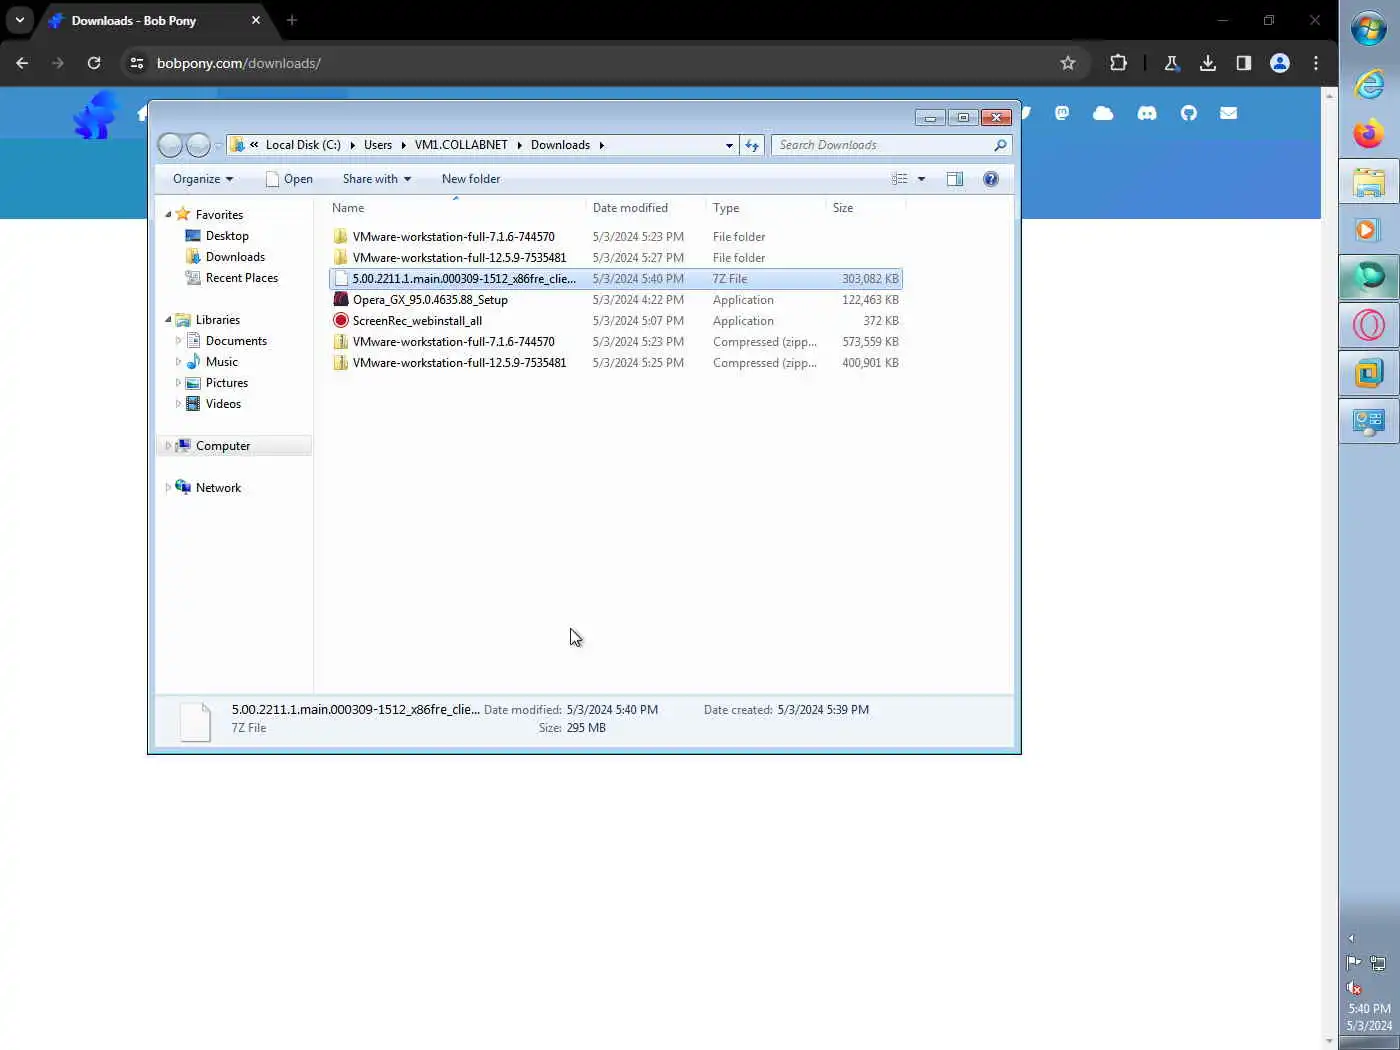Click the search magnifier icon in Explorer
The height and width of the screenshot is (1050, 1400).
(999, 145)
